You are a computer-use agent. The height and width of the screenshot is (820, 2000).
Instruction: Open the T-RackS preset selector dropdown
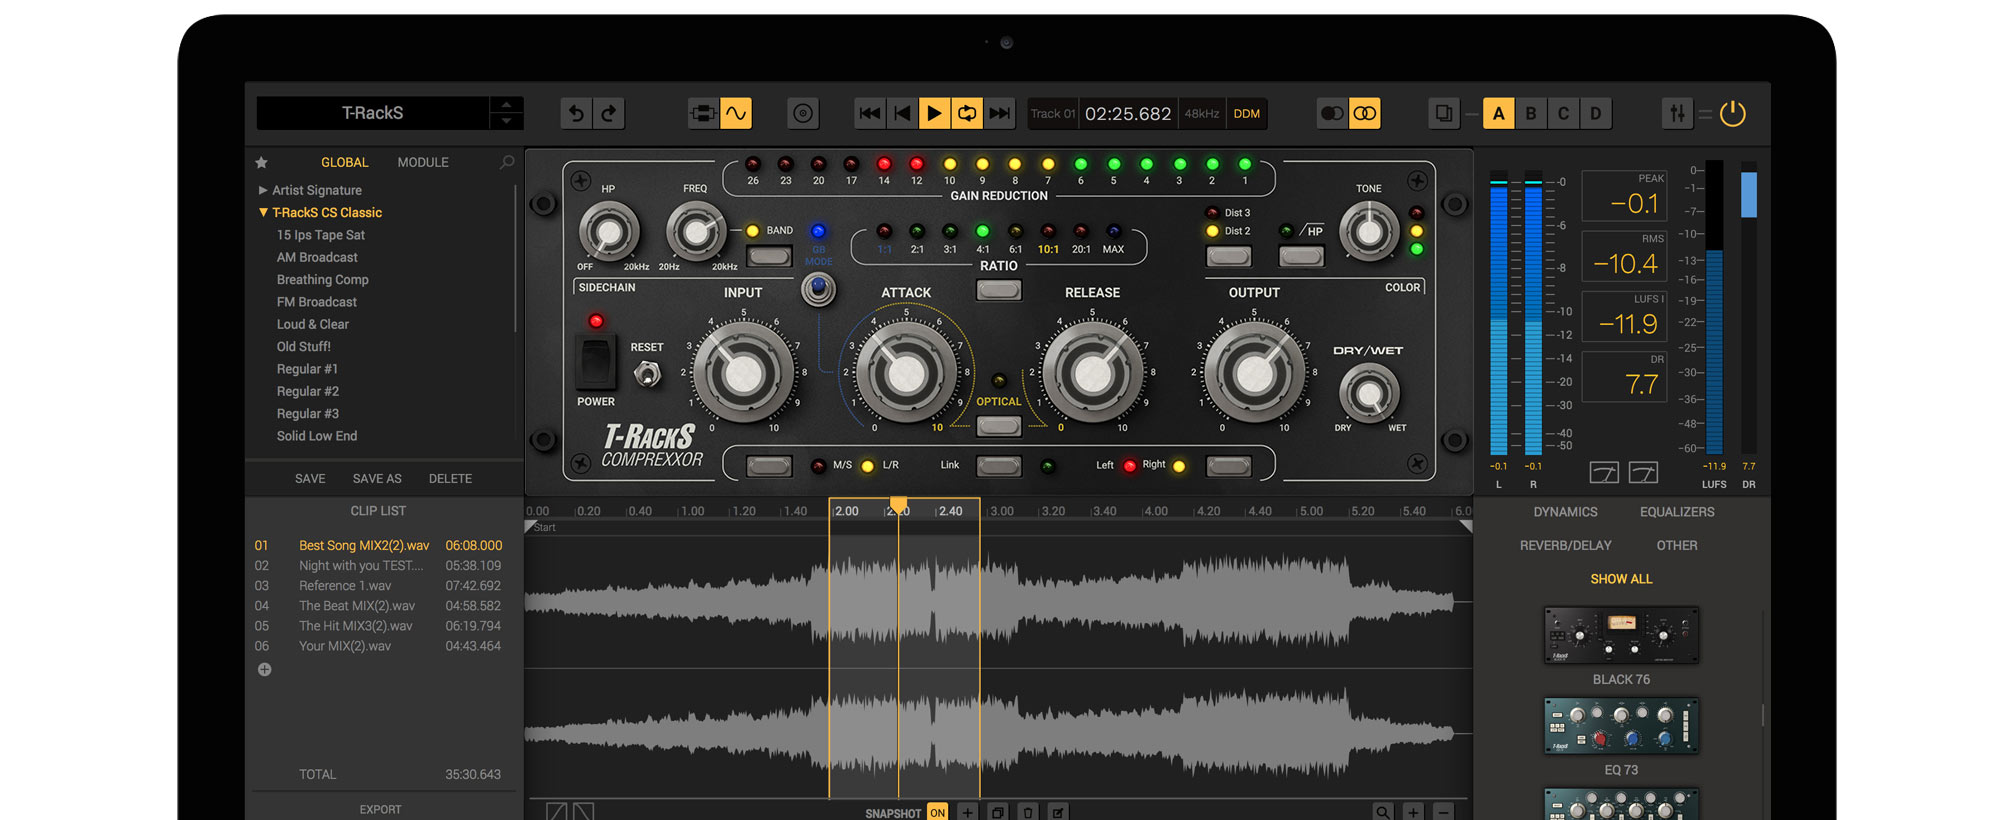pyautogui.click(x=506, y=113)
